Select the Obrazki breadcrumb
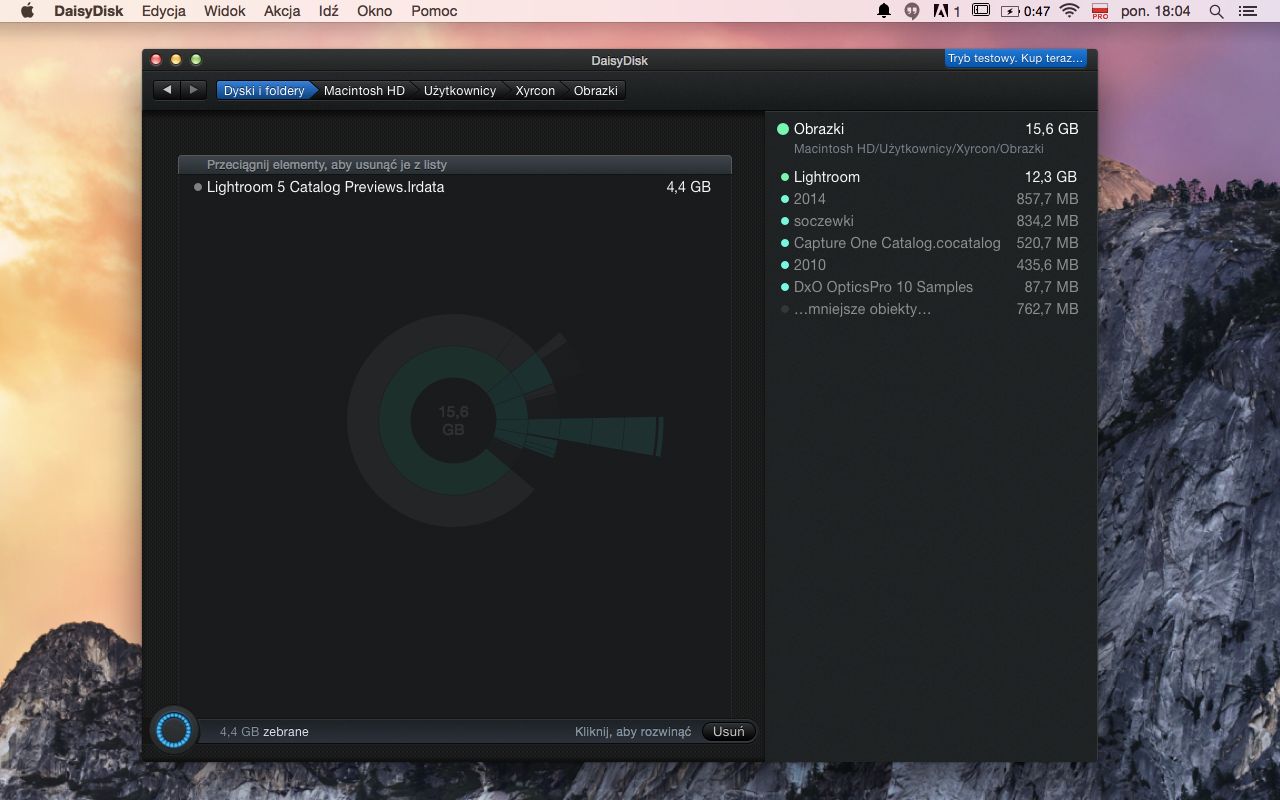The height and width of the screenshot is (800, 1280). click(596, 90)
